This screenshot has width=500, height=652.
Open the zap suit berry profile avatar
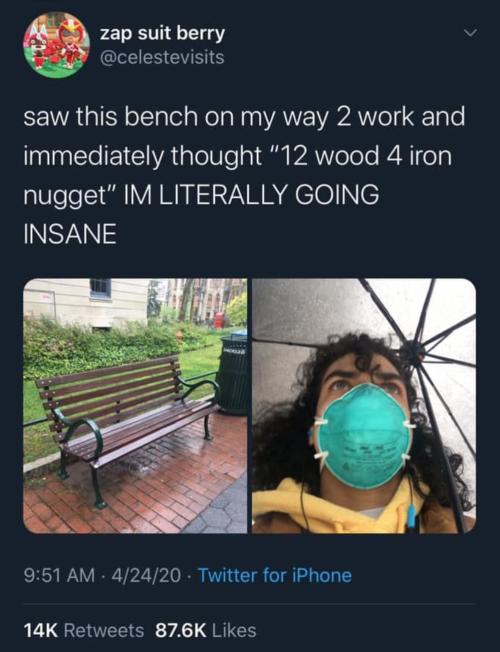(56, 45)
